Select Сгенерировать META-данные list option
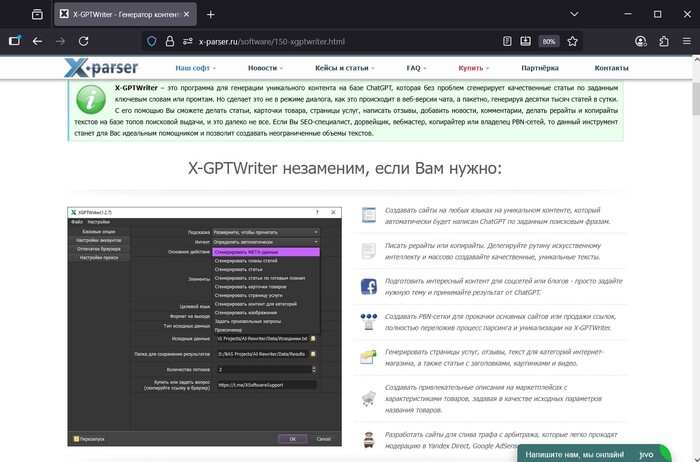This screenshot has width=700, height=462. 265,252
